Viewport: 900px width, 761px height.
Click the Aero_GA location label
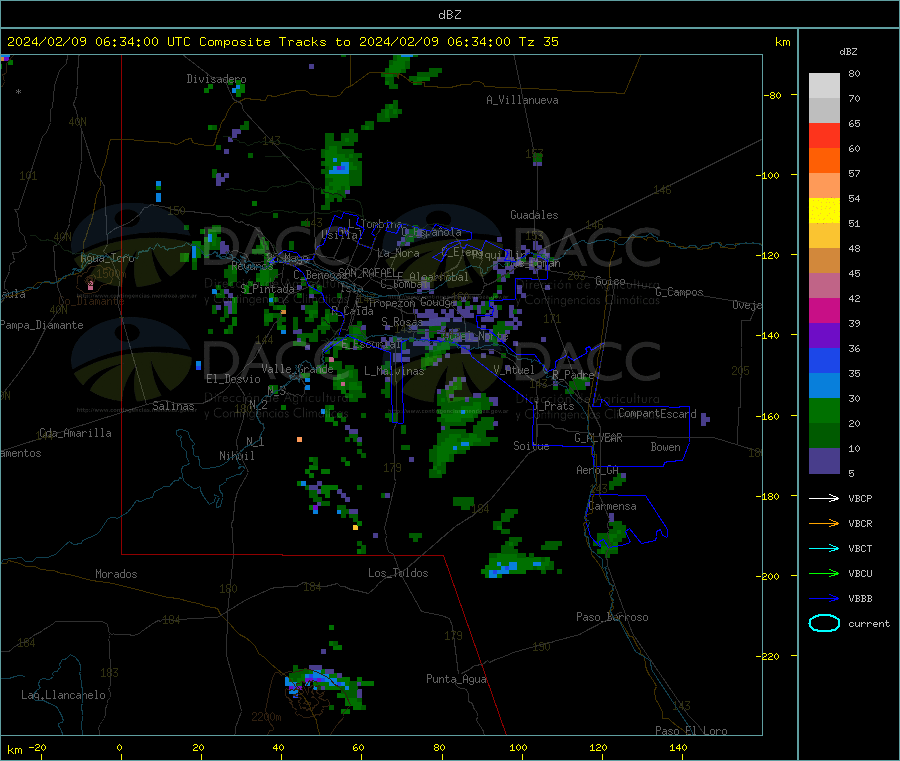click(598, 470)
